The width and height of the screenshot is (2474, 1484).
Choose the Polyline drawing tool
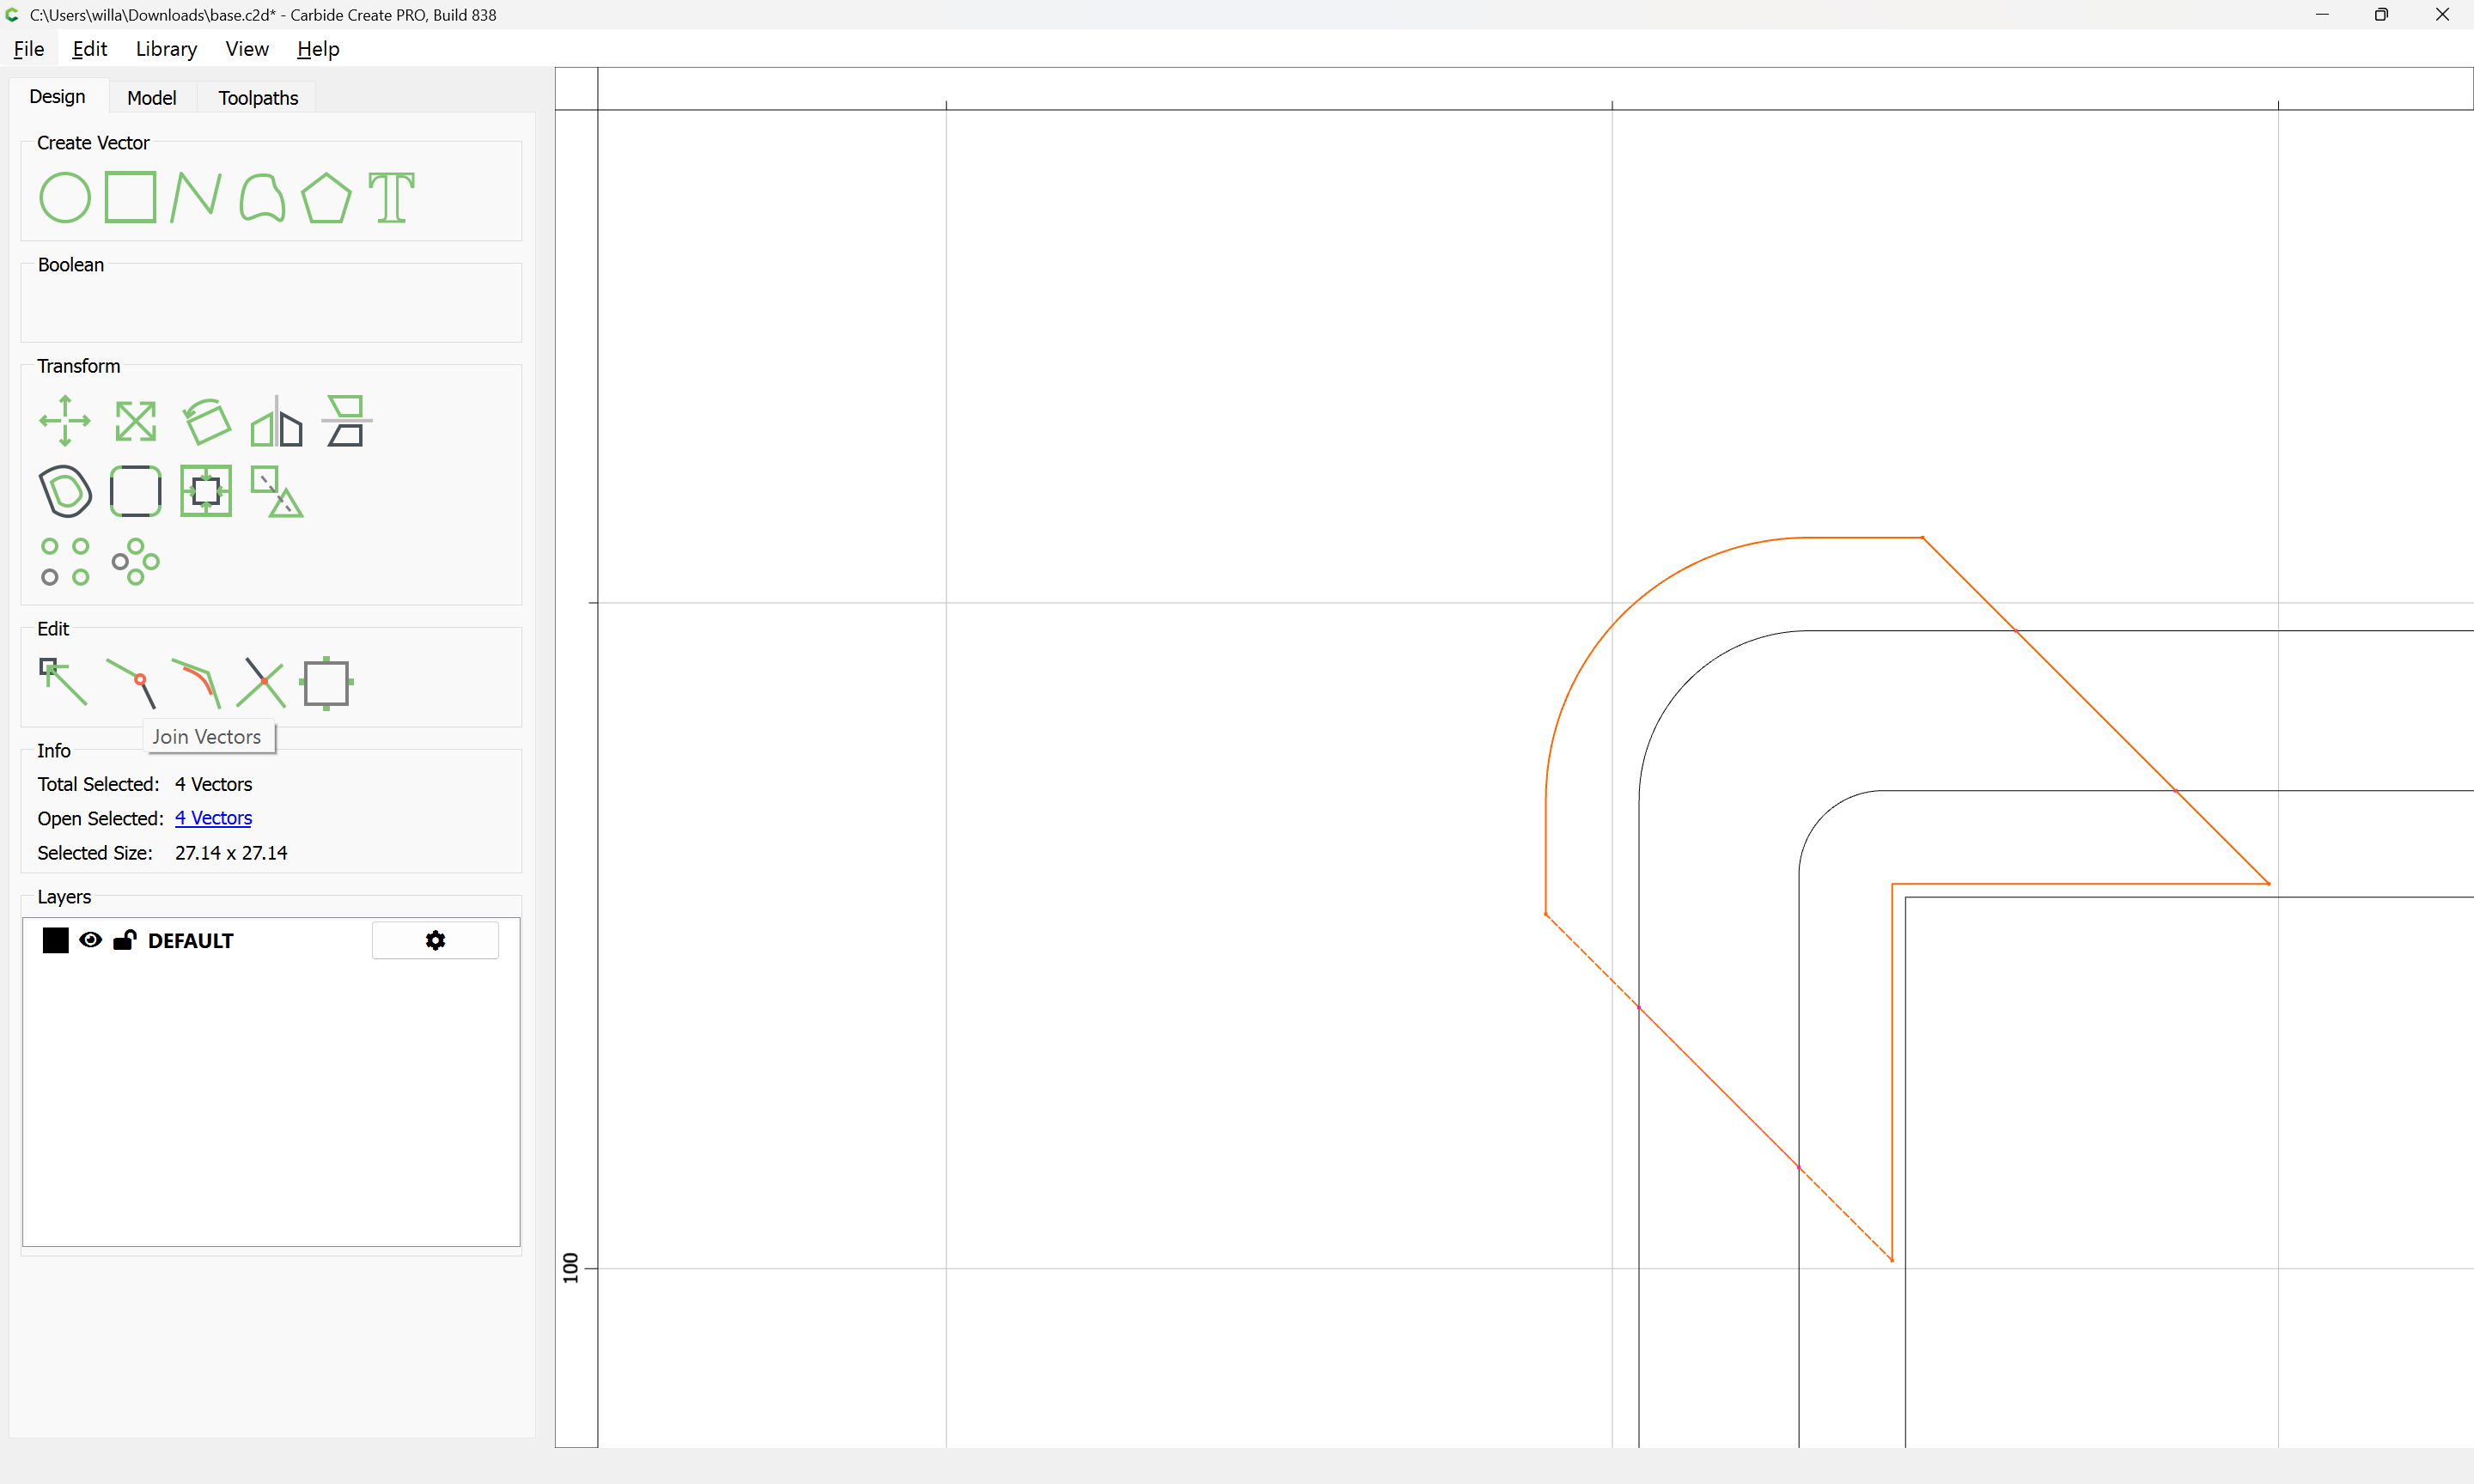point(196,197)
